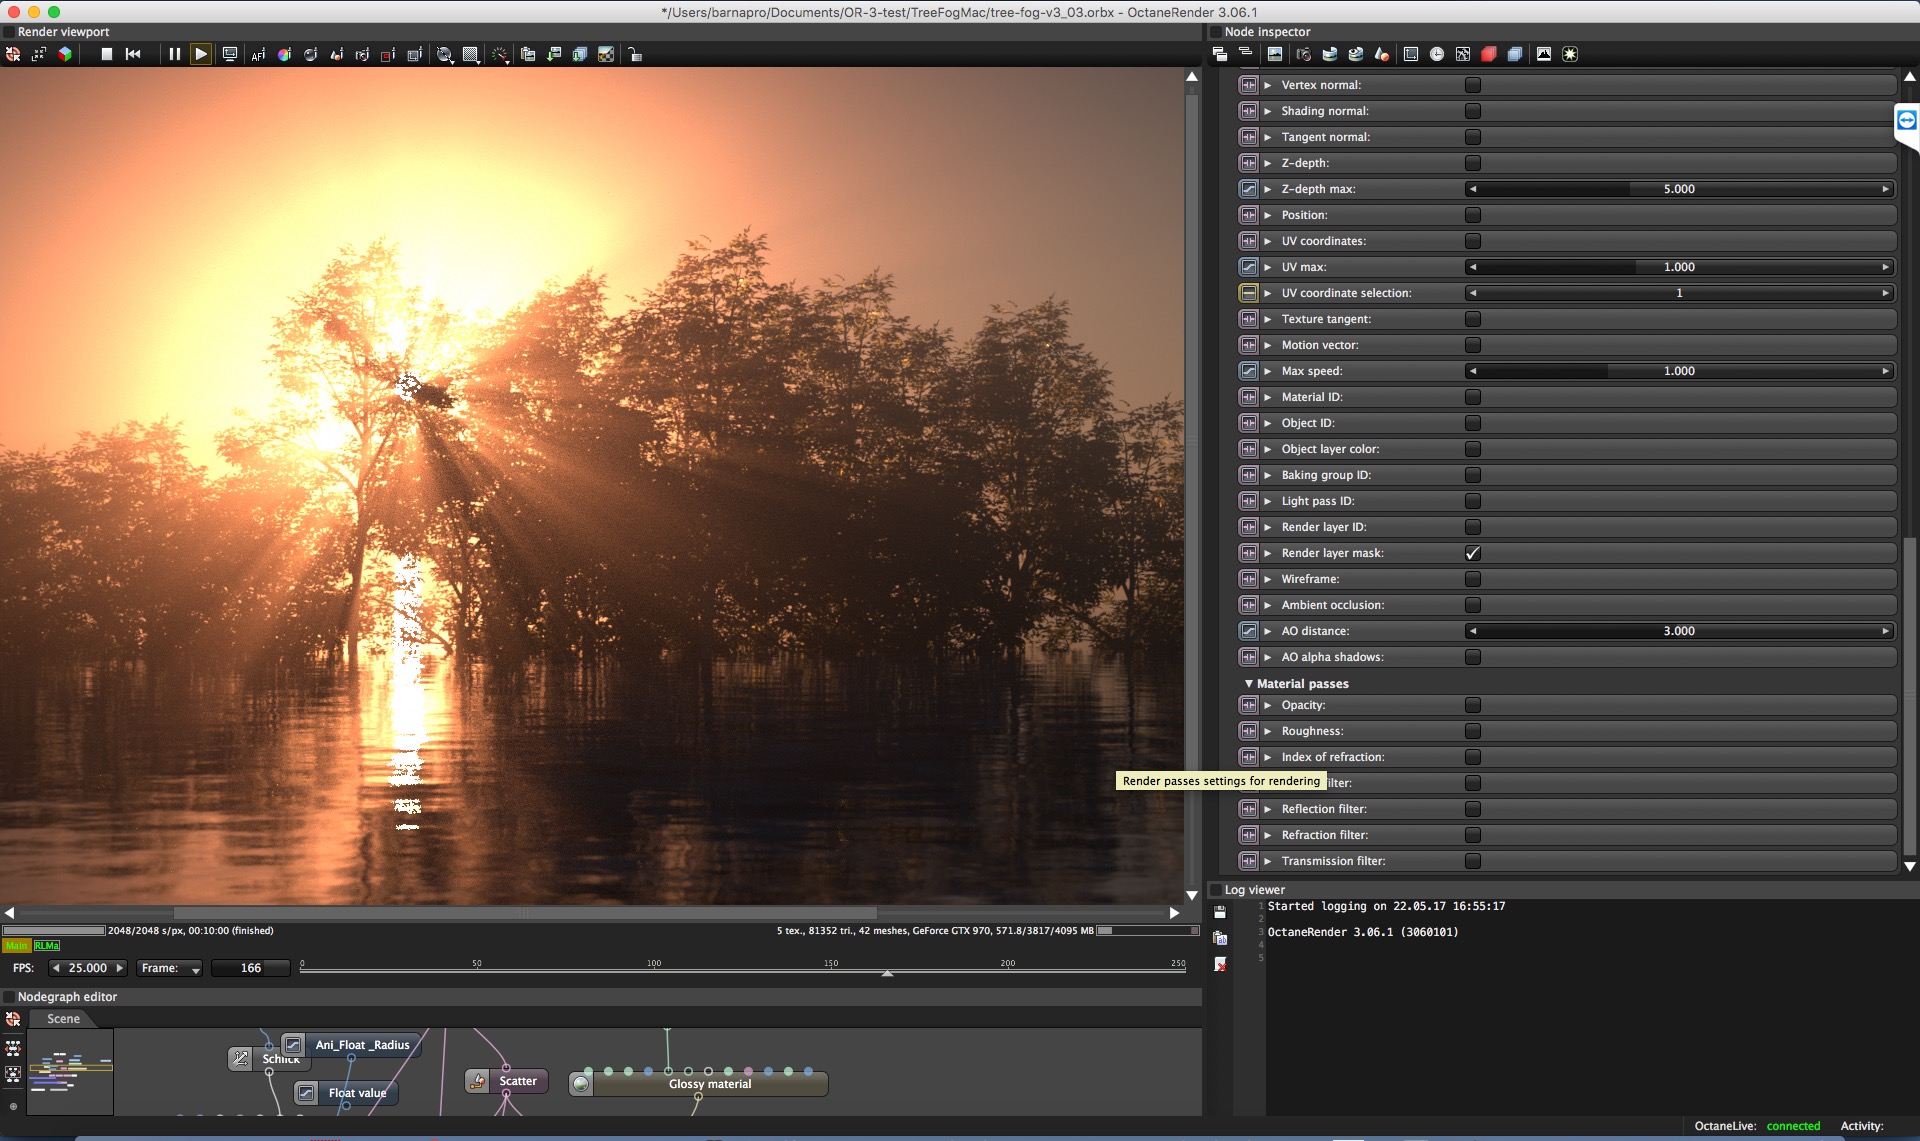Click the save log icon

[x=1220, y=912]
